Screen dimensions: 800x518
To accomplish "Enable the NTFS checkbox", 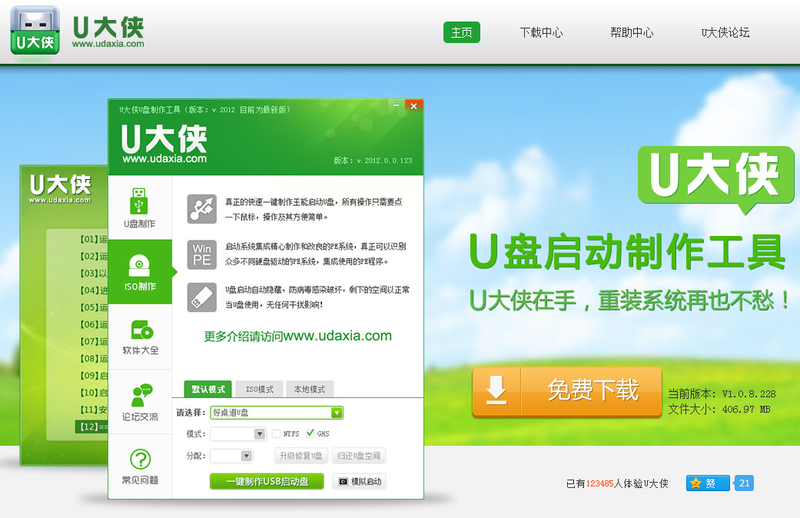I will coord(277,433).
